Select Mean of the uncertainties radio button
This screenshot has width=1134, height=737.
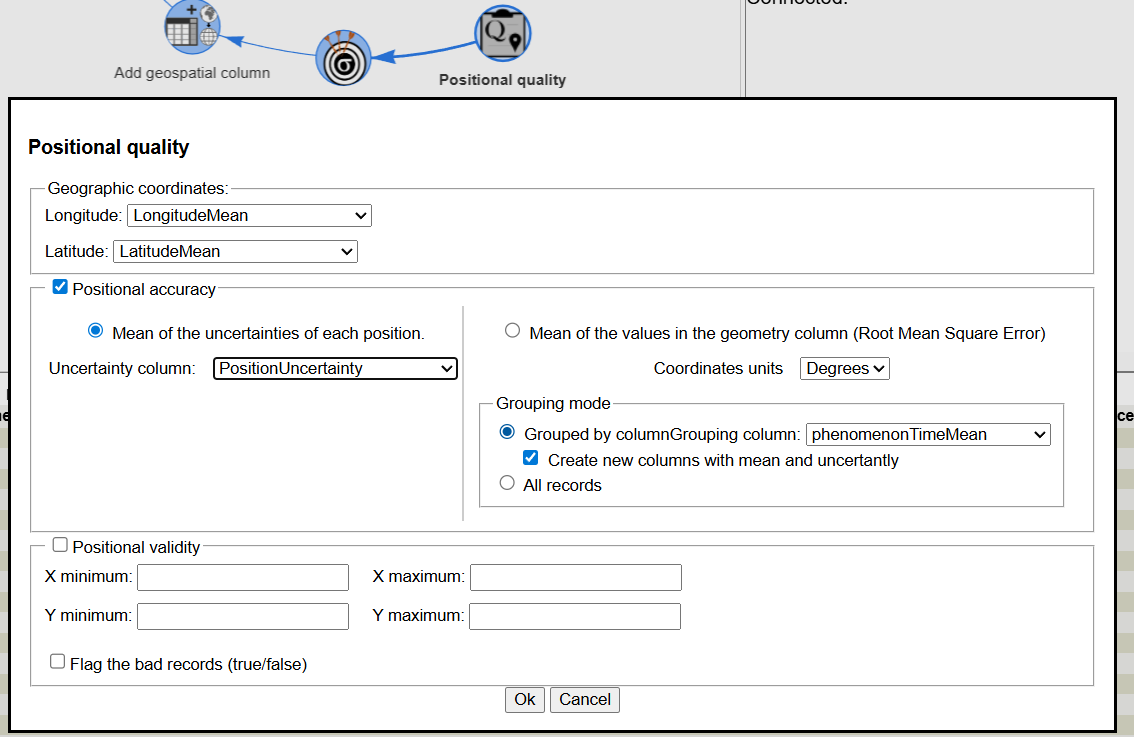tap(96, 331)
